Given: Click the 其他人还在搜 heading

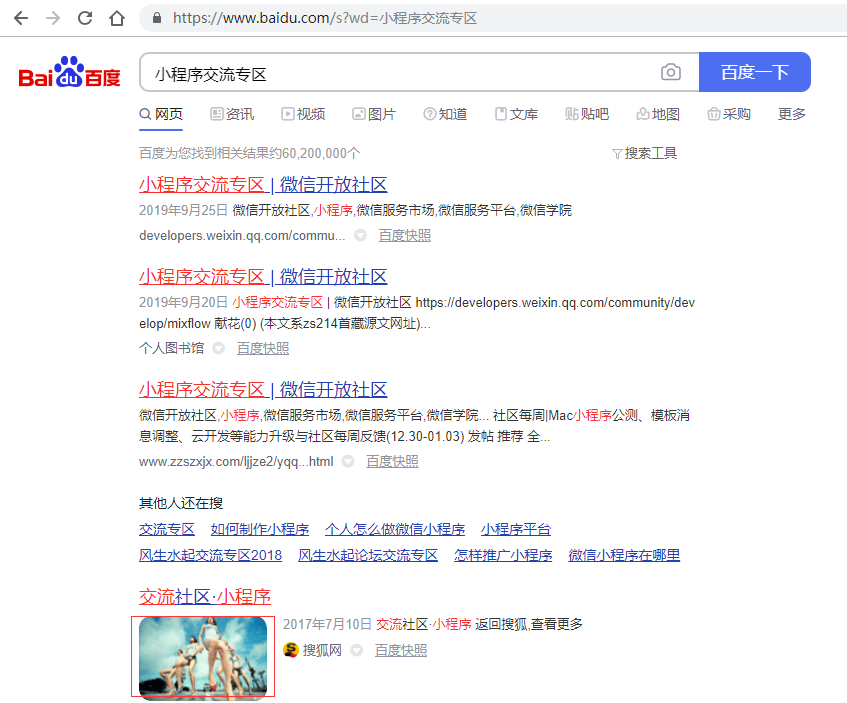Looking at the screenshot, I should (x=181, y=503).
